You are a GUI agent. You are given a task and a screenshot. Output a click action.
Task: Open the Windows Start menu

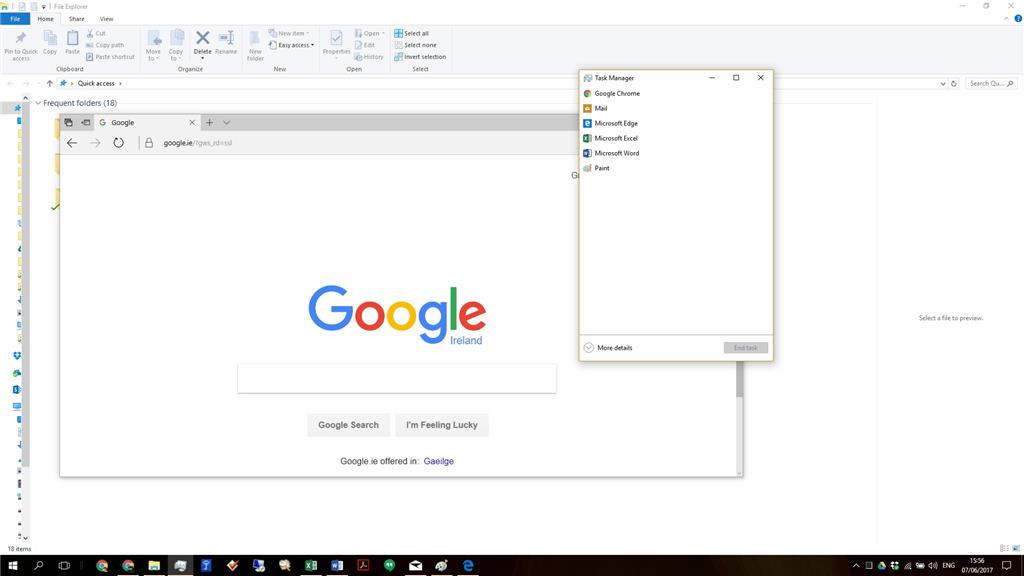12,566
